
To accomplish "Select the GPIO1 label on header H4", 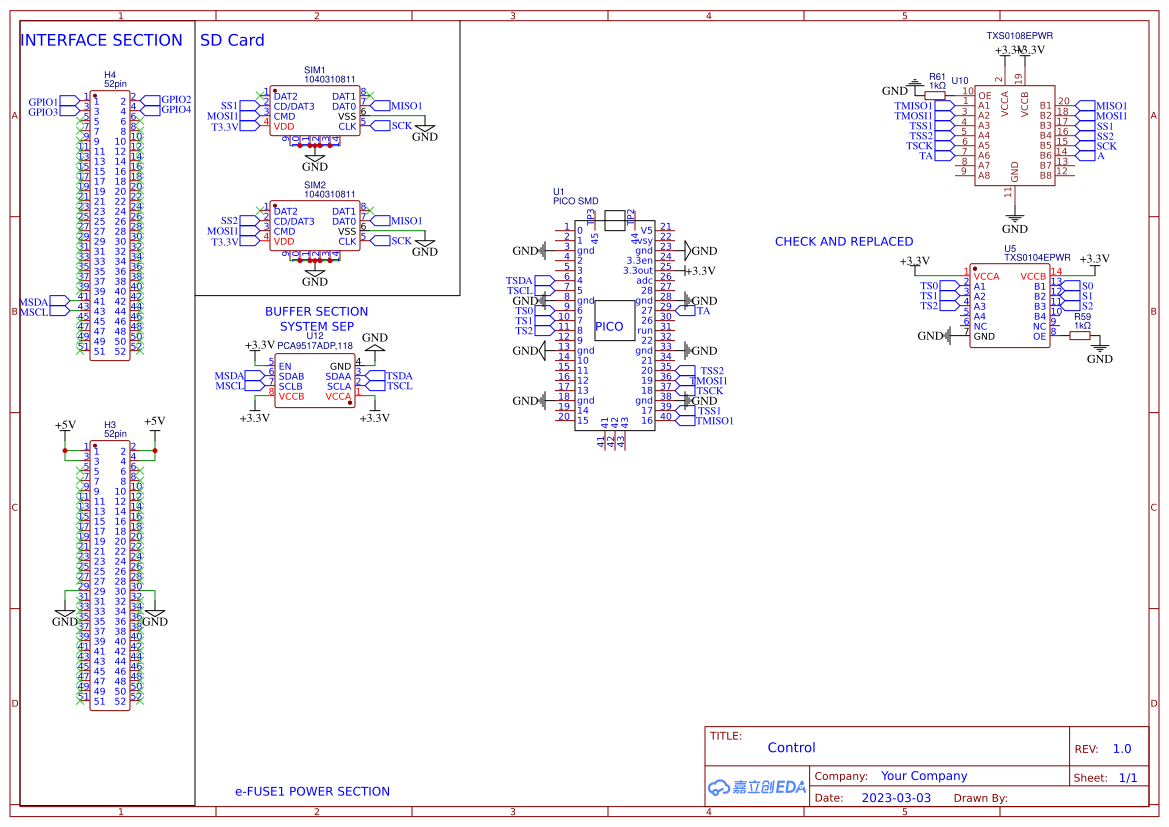I will 41,99.
